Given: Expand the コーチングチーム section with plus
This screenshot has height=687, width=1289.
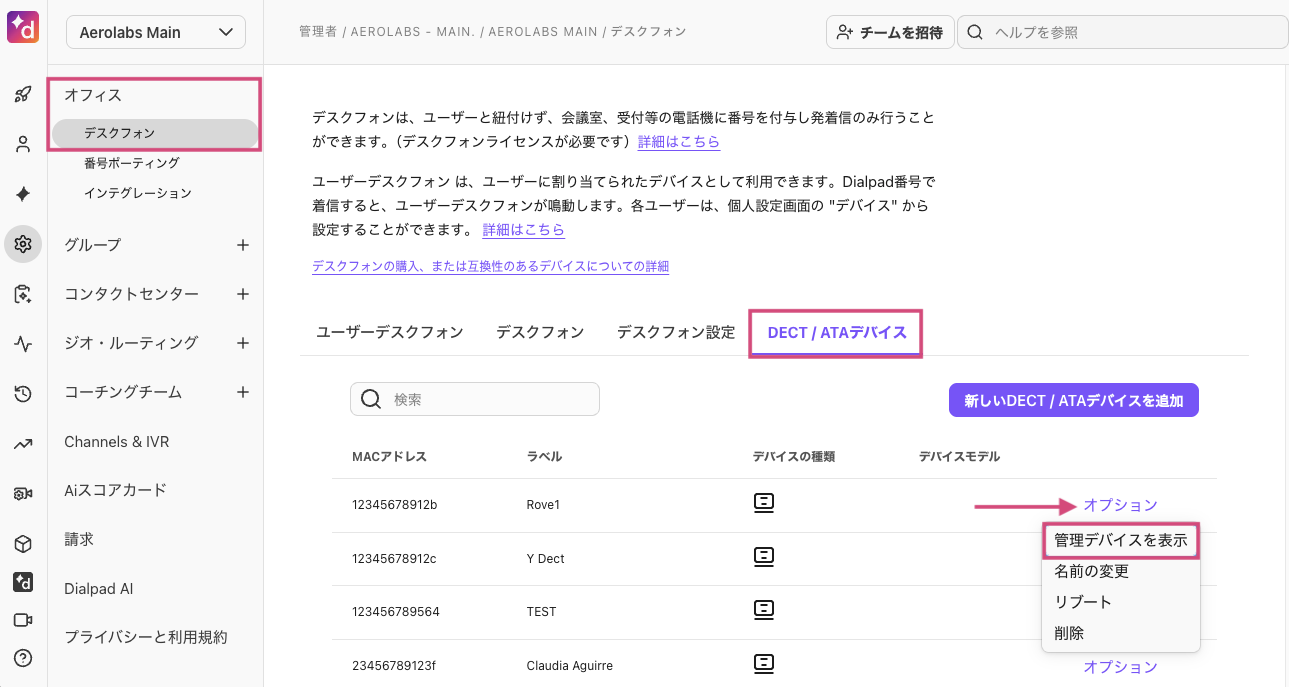Looking at the screenshot, I should click(242, 392).
